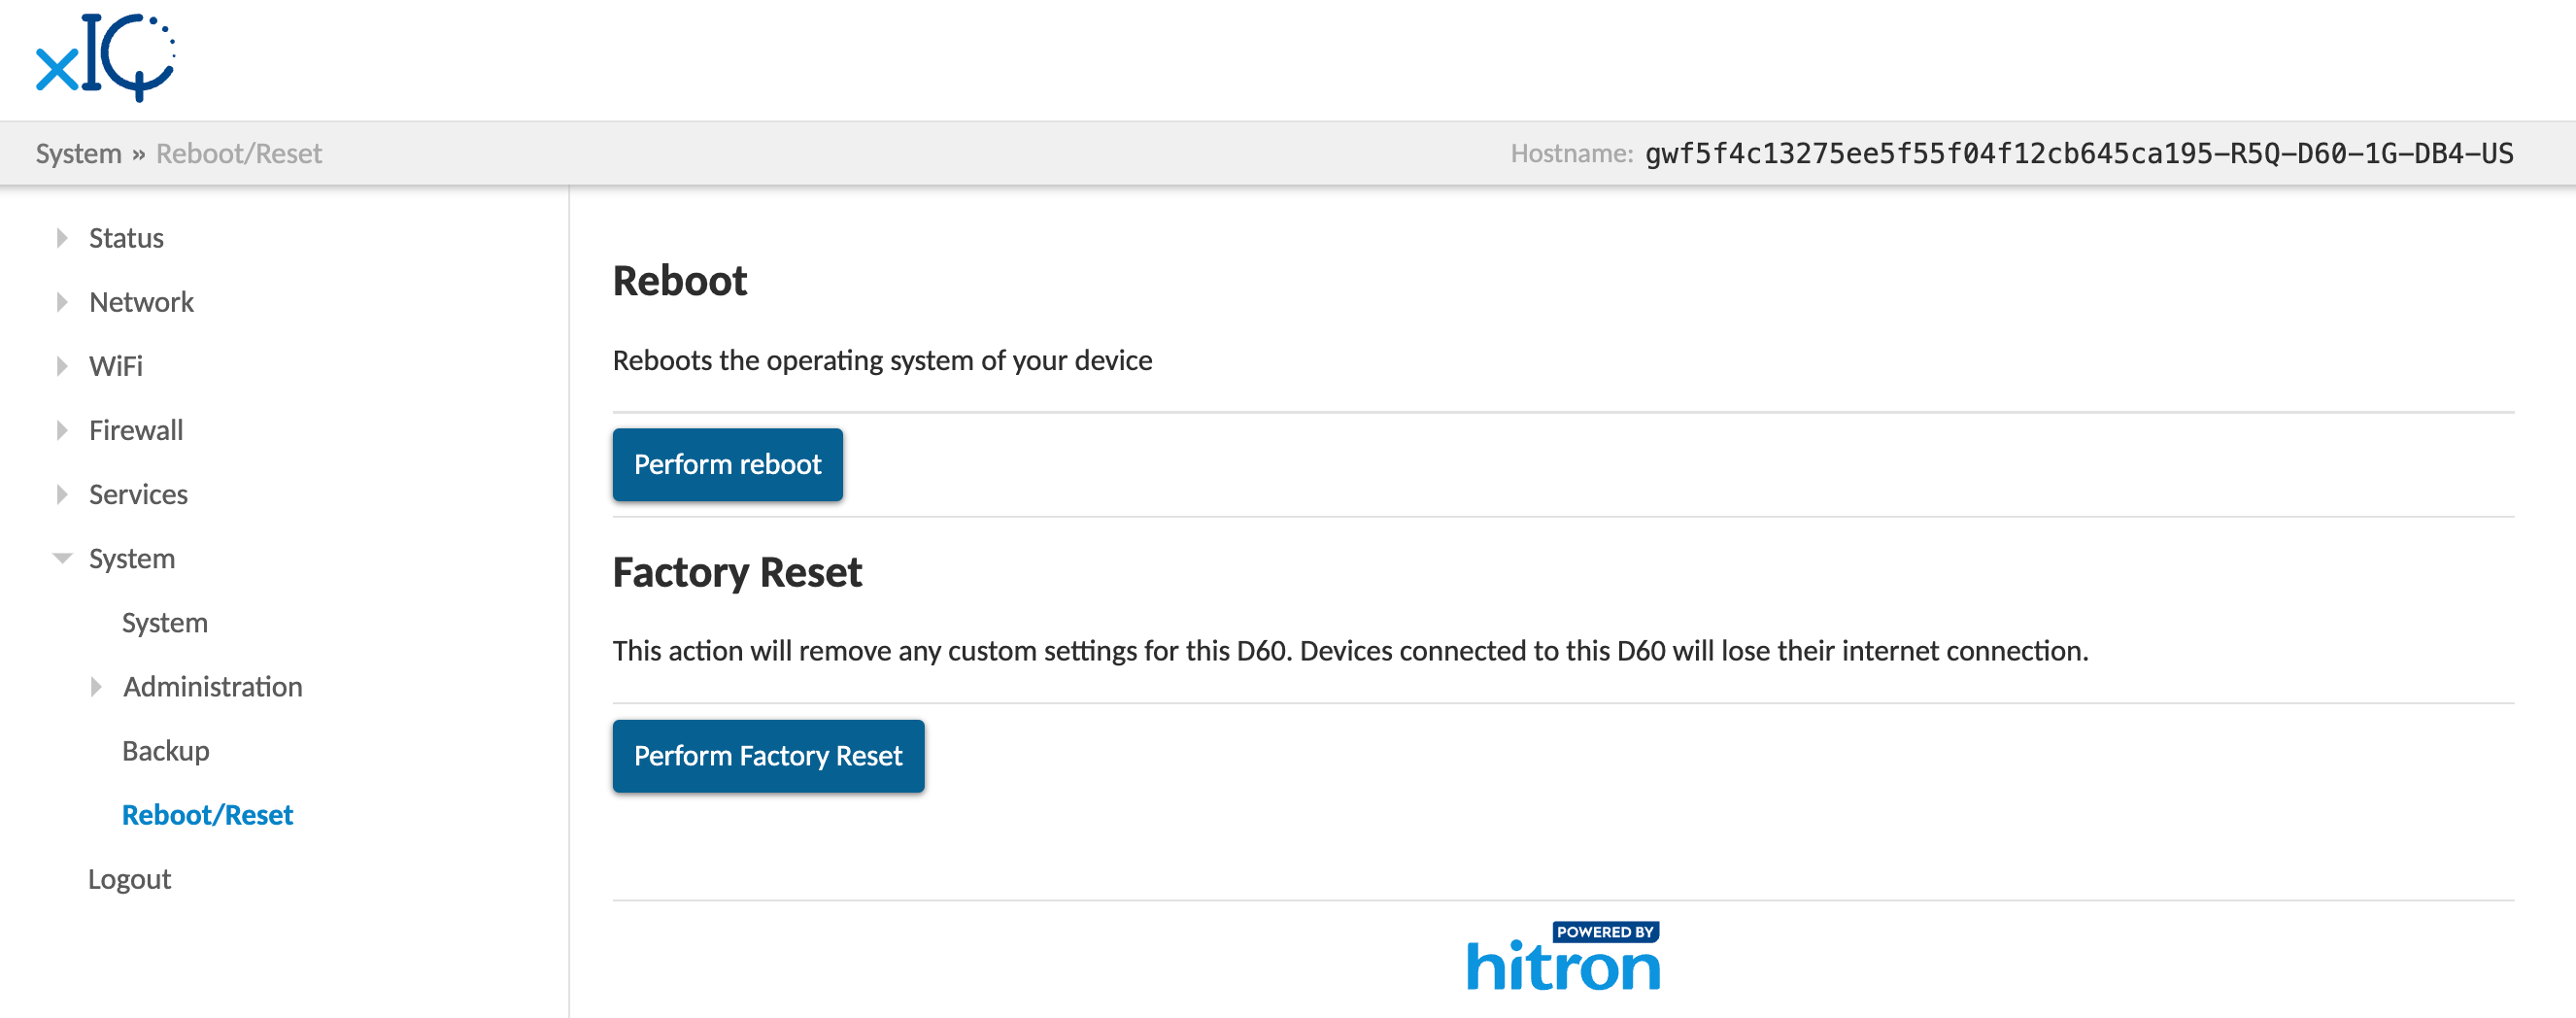Open the WiFi menu item
Viewport: 2576px width, 1018px height.
coord(116,366)
